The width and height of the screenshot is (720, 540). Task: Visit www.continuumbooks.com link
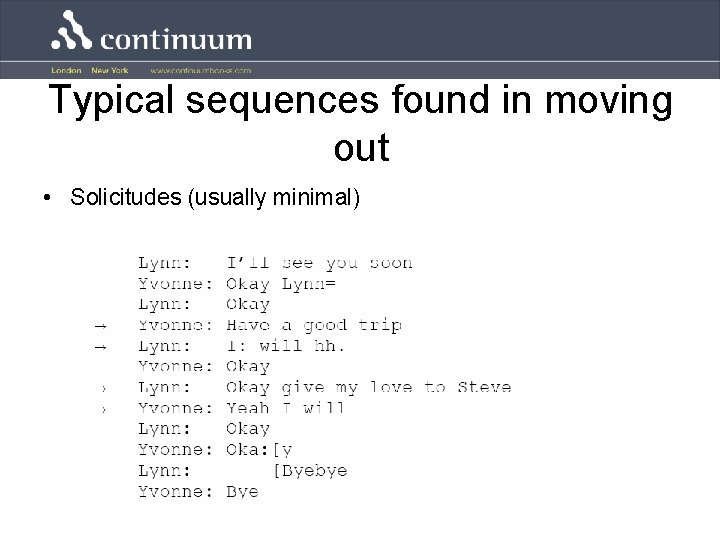[201, 71]
